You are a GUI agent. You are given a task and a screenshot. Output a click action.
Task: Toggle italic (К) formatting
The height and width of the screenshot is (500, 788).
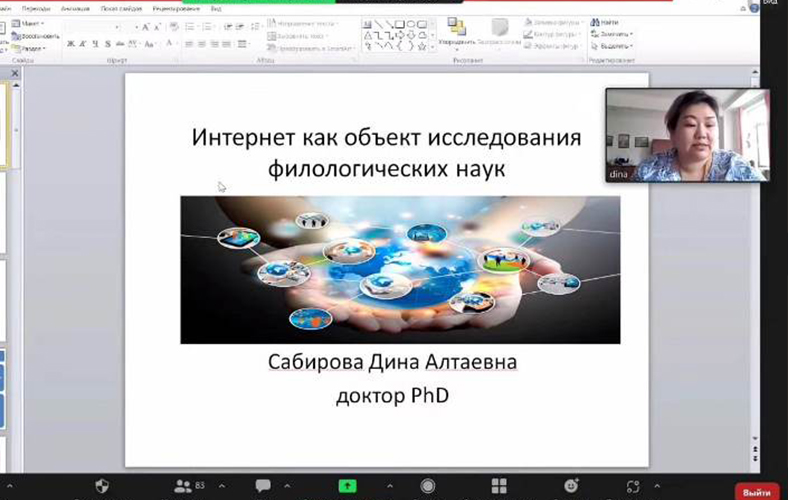[x=83, y=44]
